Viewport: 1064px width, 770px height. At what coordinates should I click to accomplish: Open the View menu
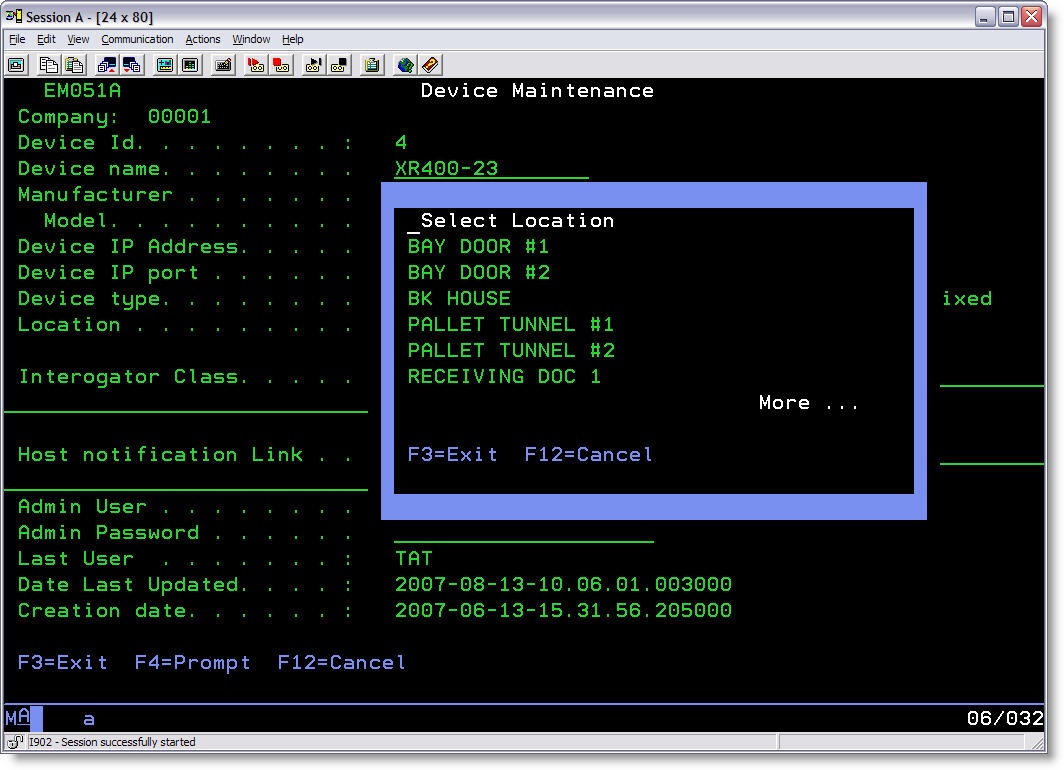(78, 39)
